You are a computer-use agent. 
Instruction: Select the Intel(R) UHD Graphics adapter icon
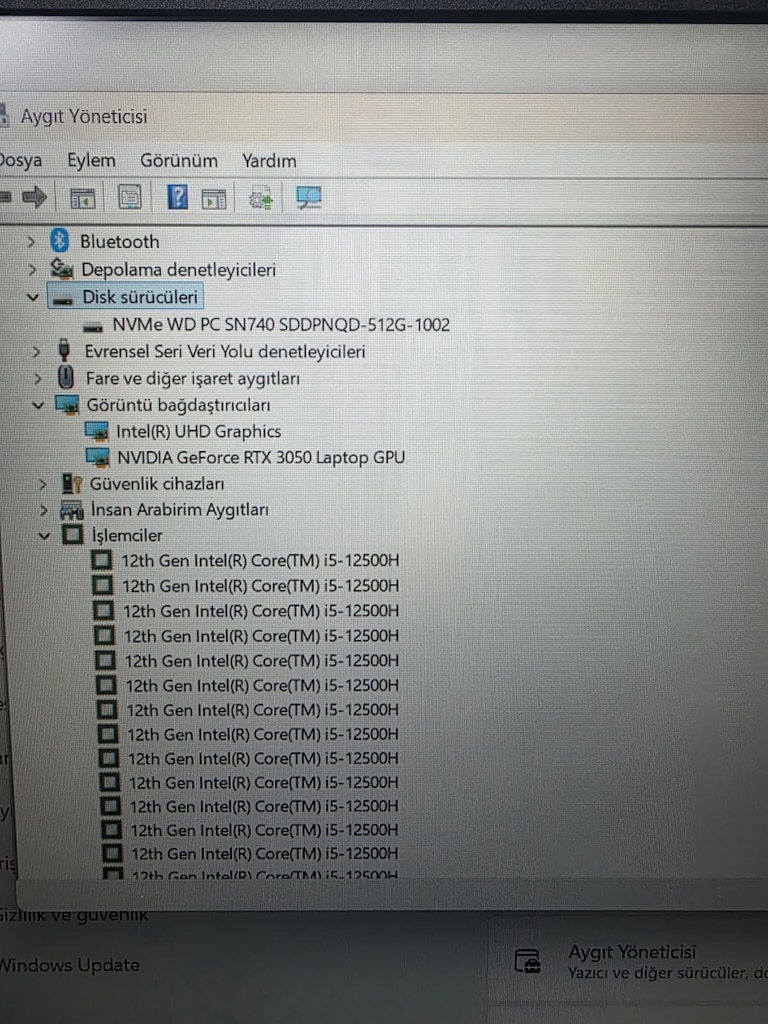coord(97,431)
